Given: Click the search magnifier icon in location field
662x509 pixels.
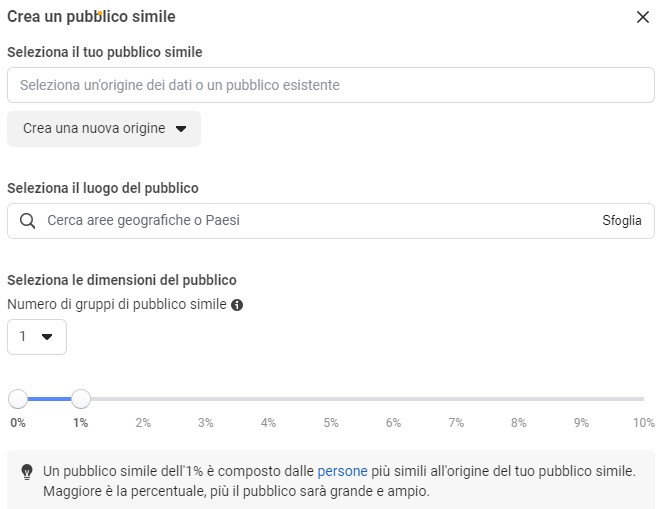Looking at the screenshot, I should pyautogui.click(x=27, y=221).
